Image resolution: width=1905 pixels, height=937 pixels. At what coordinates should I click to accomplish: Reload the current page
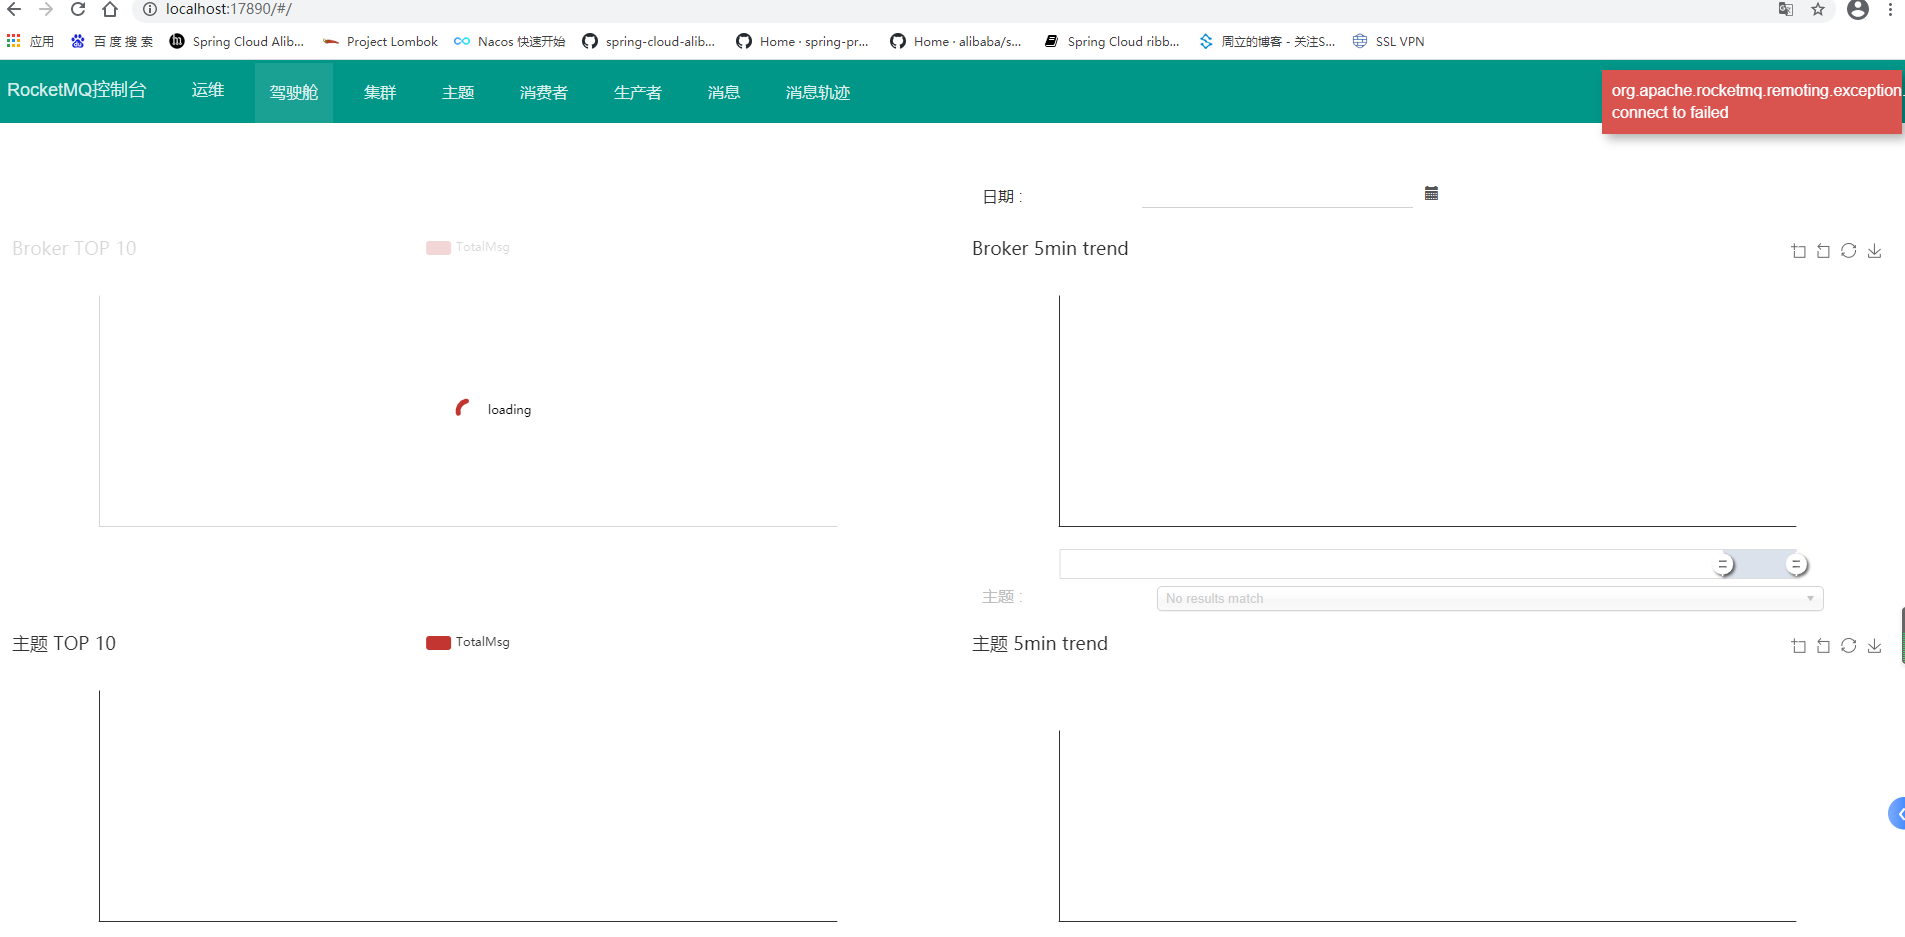(78, 9)
